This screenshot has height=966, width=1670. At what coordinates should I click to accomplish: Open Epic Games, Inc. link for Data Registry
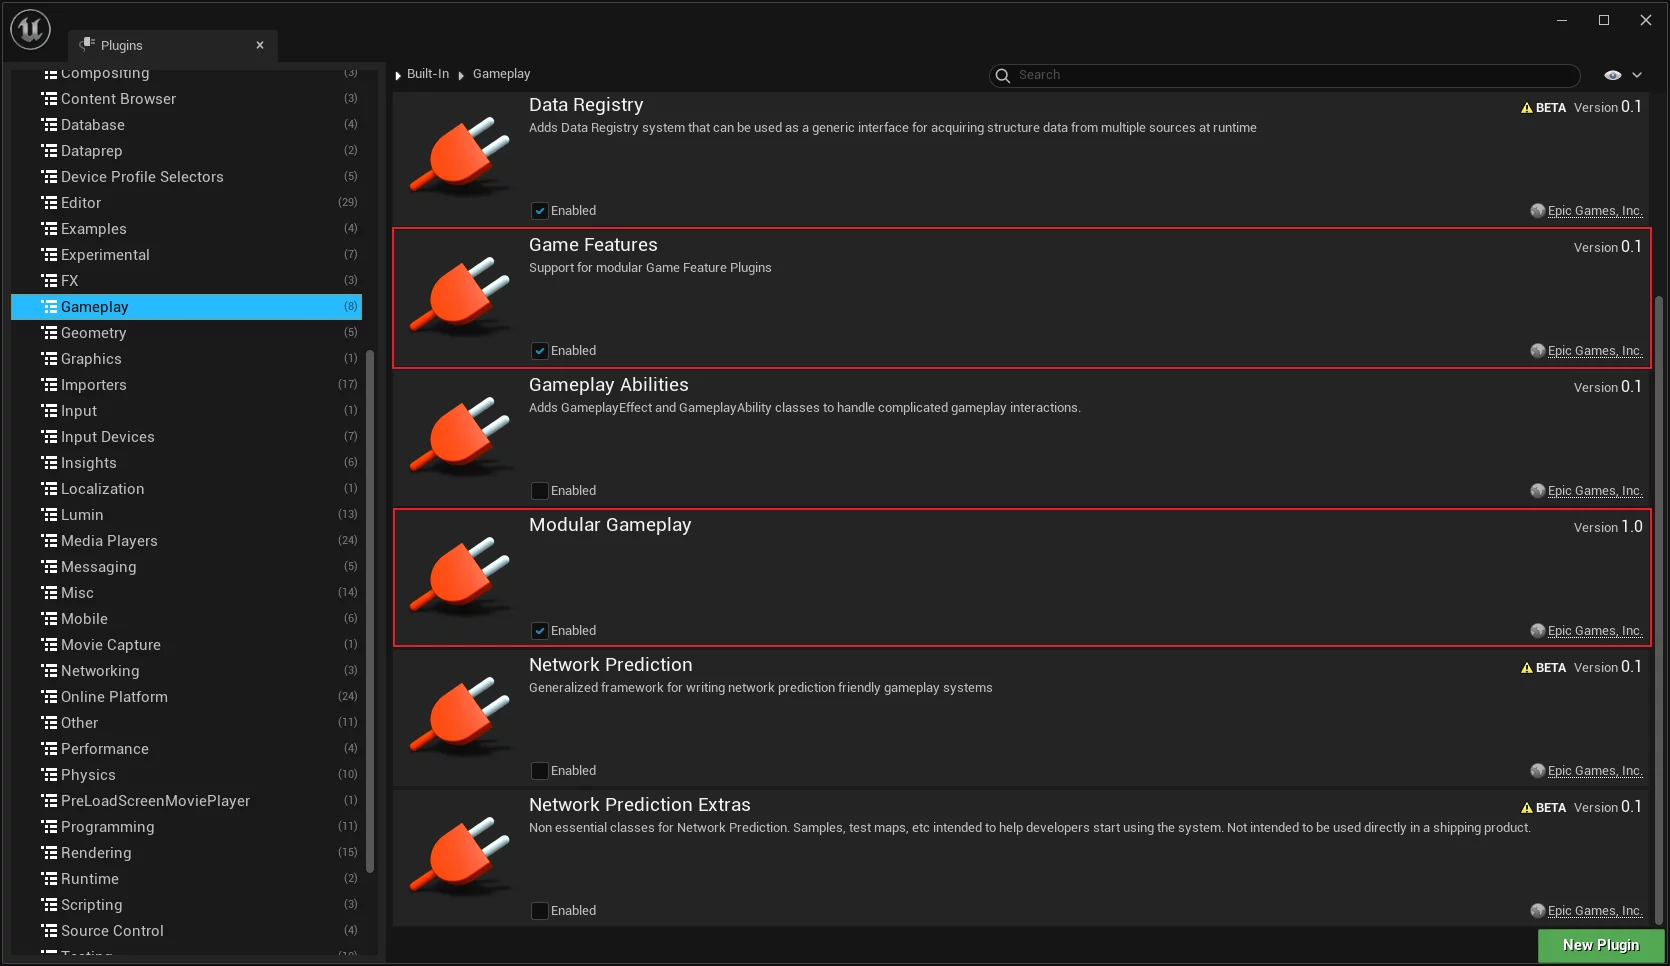[1594, 211]
